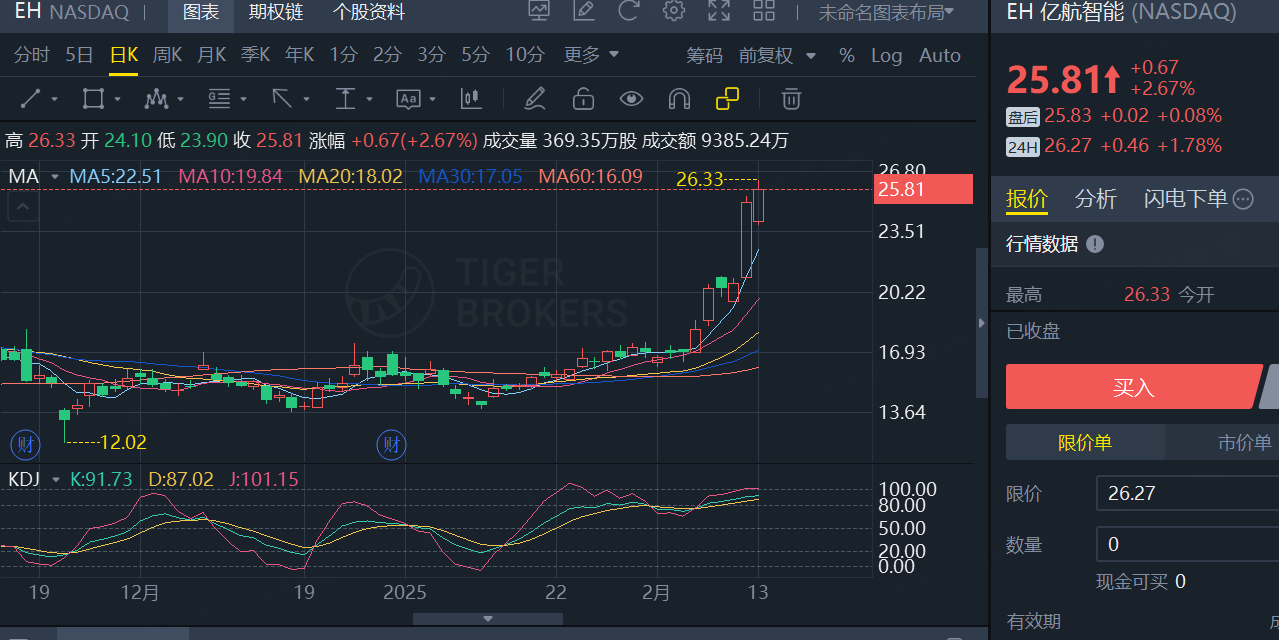Switch to the 期权链 tab
This screenshot has height=640, width=1279.
coord(276,13)
